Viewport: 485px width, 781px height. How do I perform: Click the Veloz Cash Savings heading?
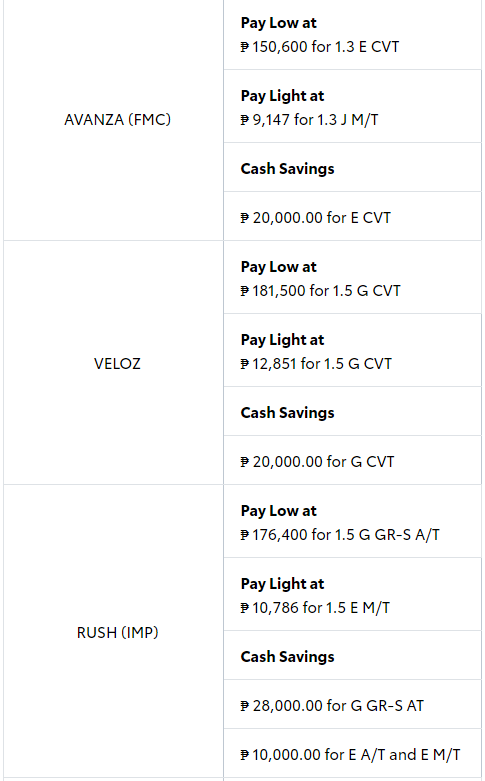pyautogui.click(x=287, y=413)
